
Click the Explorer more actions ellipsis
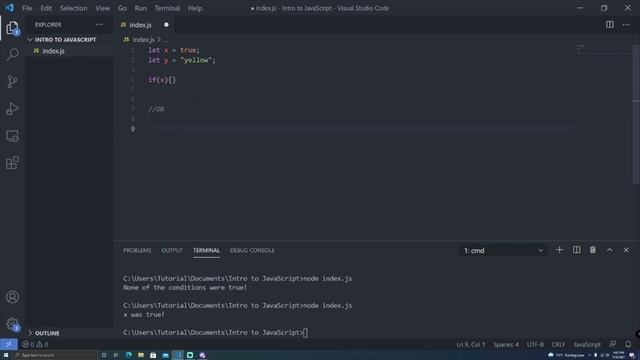(x=99, y=25)
